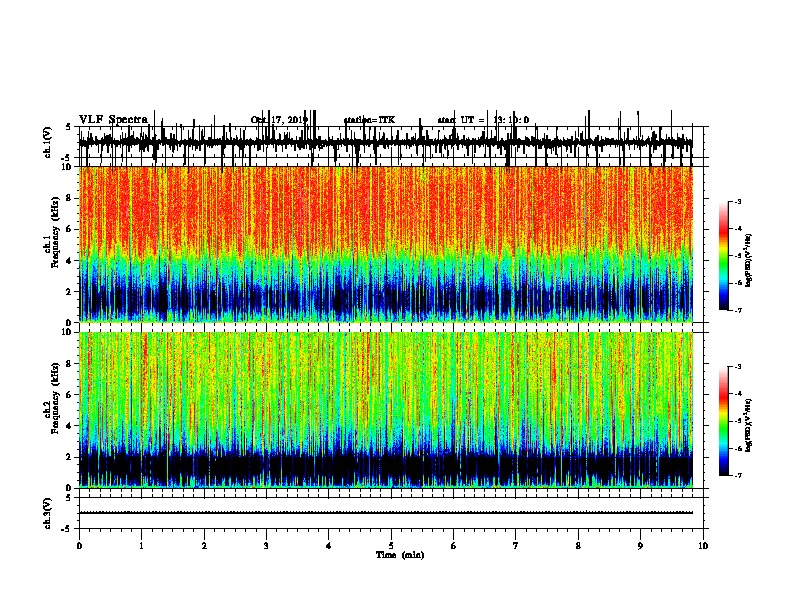
Task: Click time axis tick label "0"
Action: (79, 546)
